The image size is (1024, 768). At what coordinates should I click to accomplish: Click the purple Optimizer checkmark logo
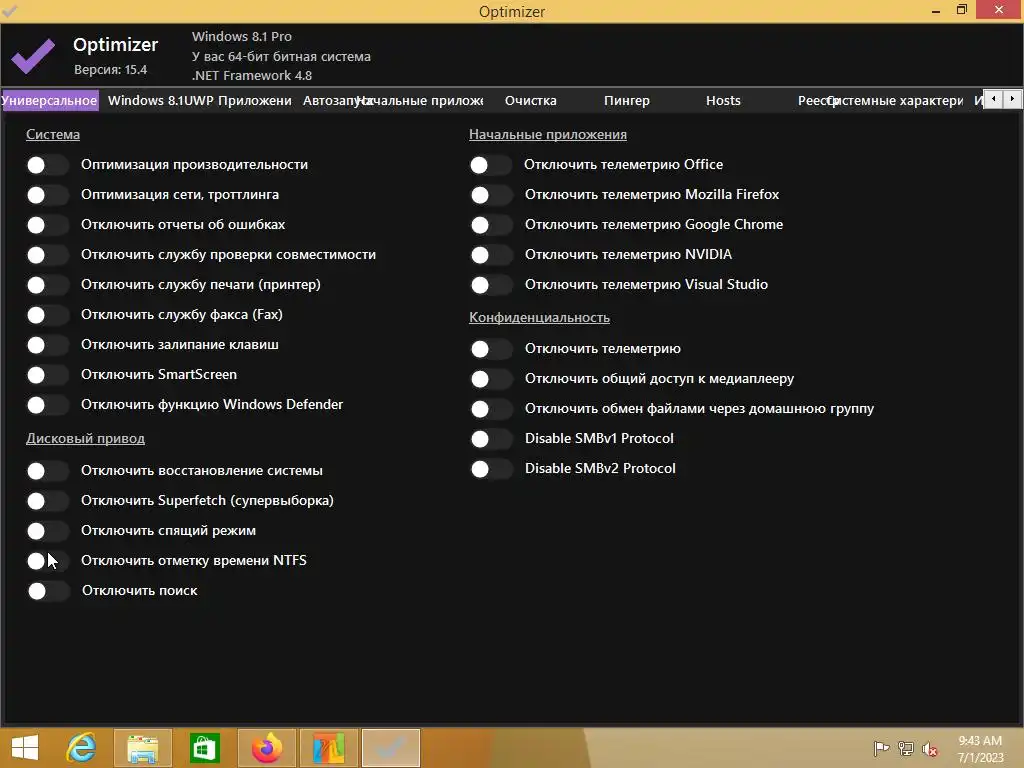pyautogui.click(x=33, y=56)
